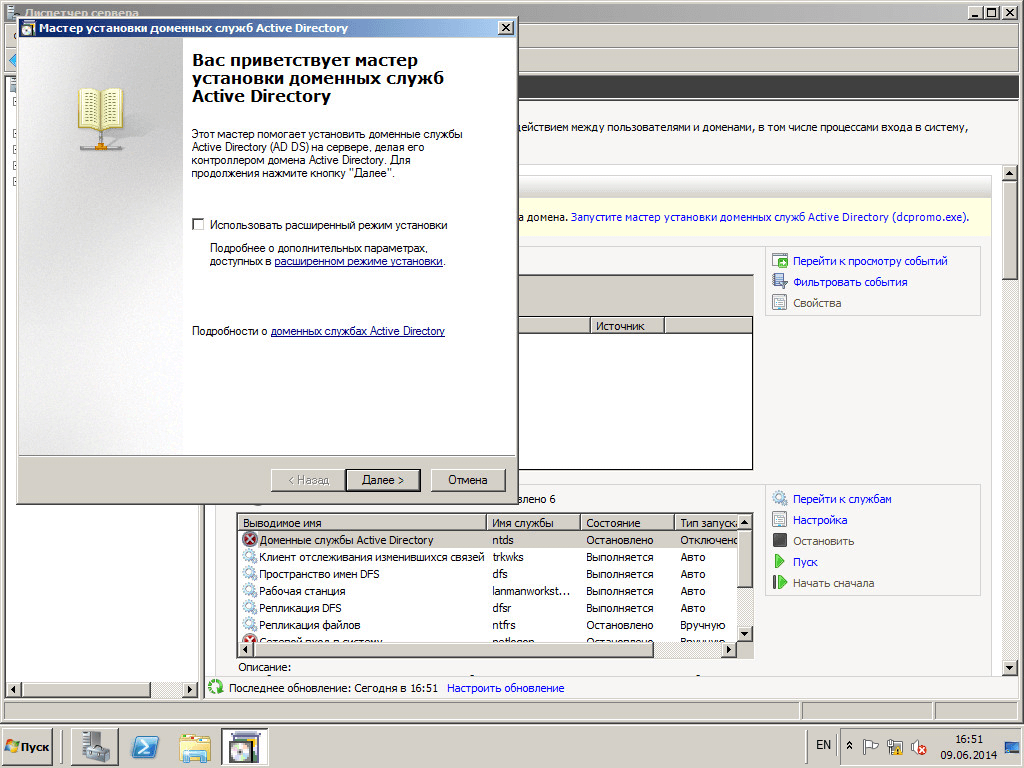Click the Server Manager taskbar icon

pos(95,746)
